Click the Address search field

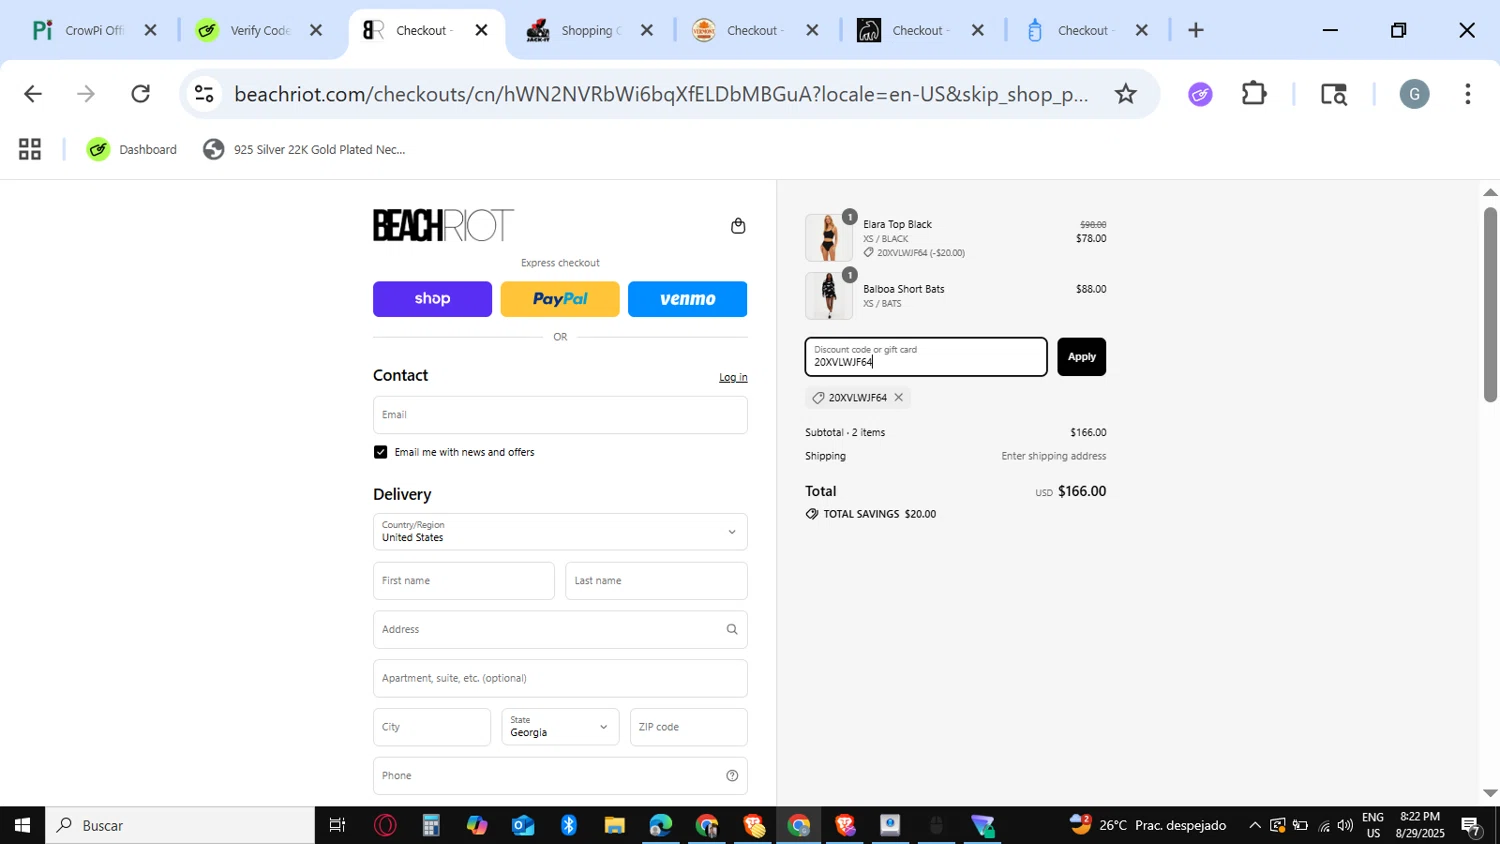[x=560, y=630]
